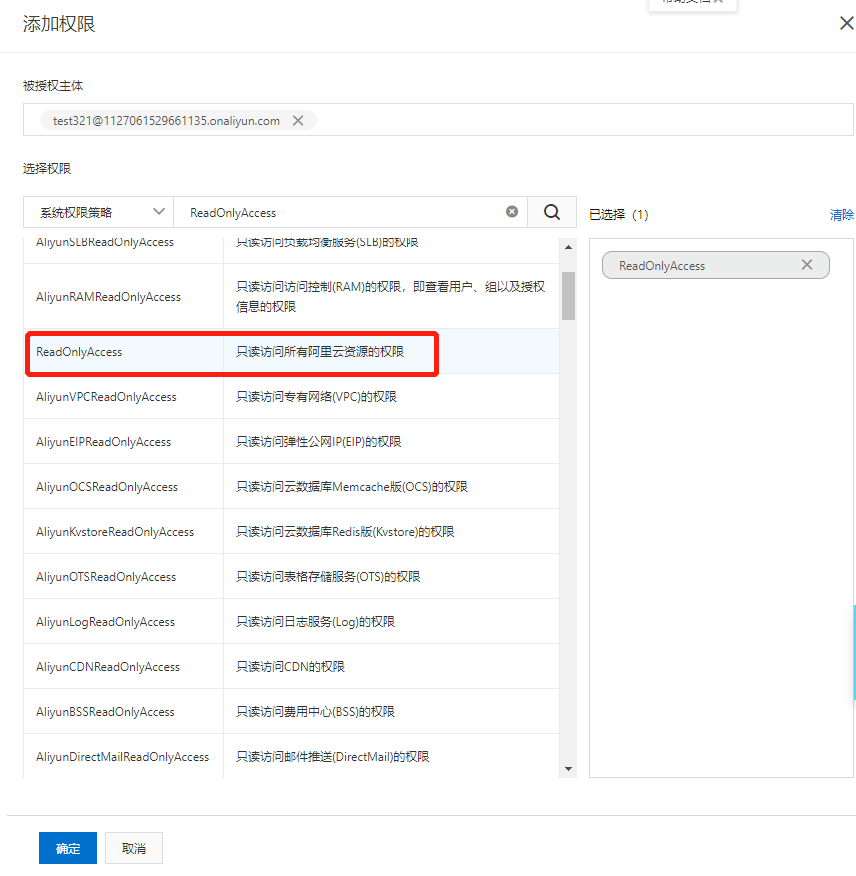Close the add permission panel
The height and width of the screenshot is (876, 856).
[845, 24]
